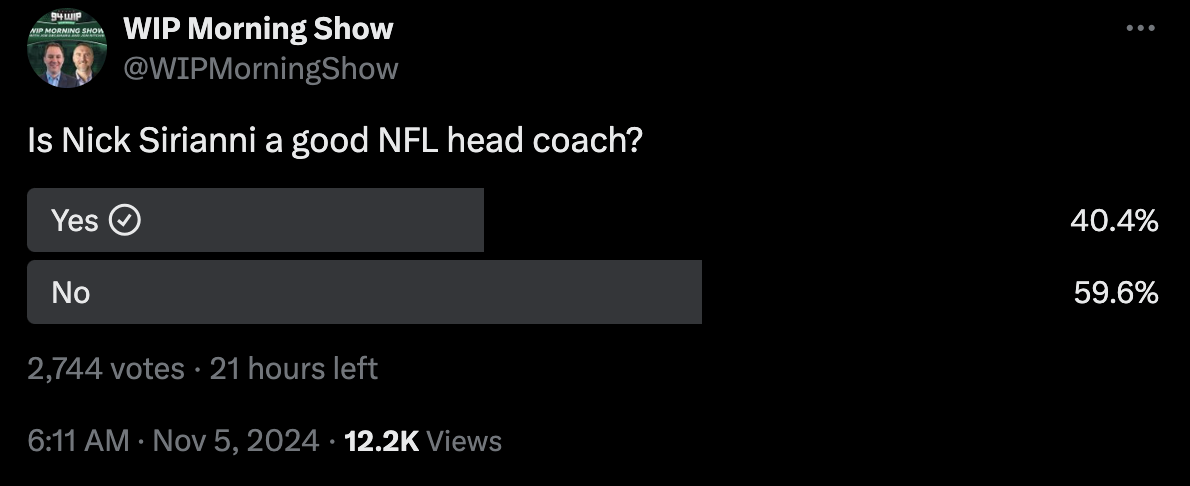Click the WIP Morning Show profile avatar
The height and width of the screenshot is (486, 1190).
[67, 48]
